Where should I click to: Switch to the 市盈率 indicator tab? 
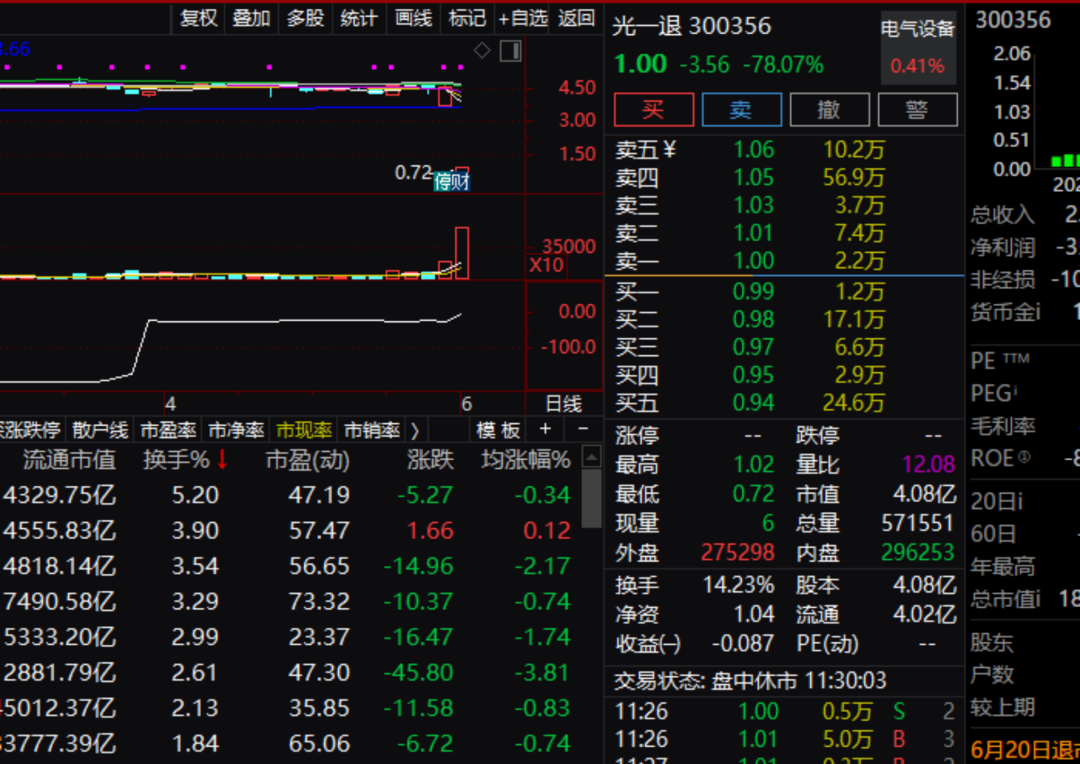coord(167,430)
